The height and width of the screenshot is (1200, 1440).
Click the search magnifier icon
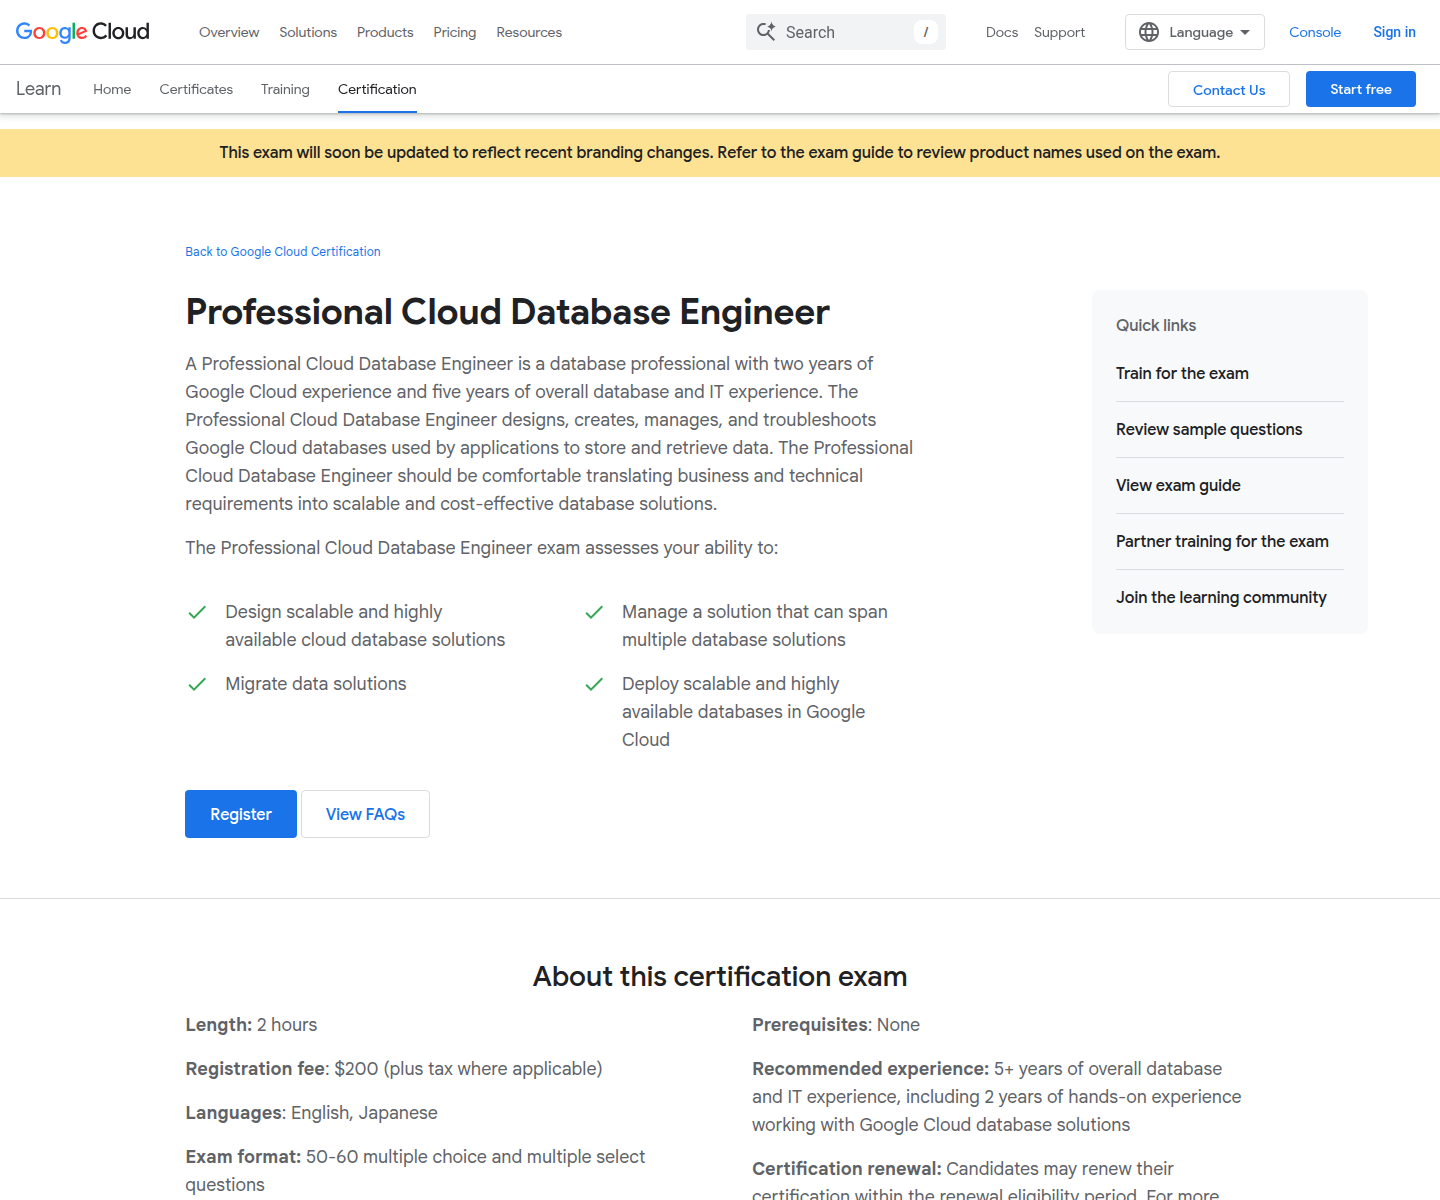(x=766, y=32)
